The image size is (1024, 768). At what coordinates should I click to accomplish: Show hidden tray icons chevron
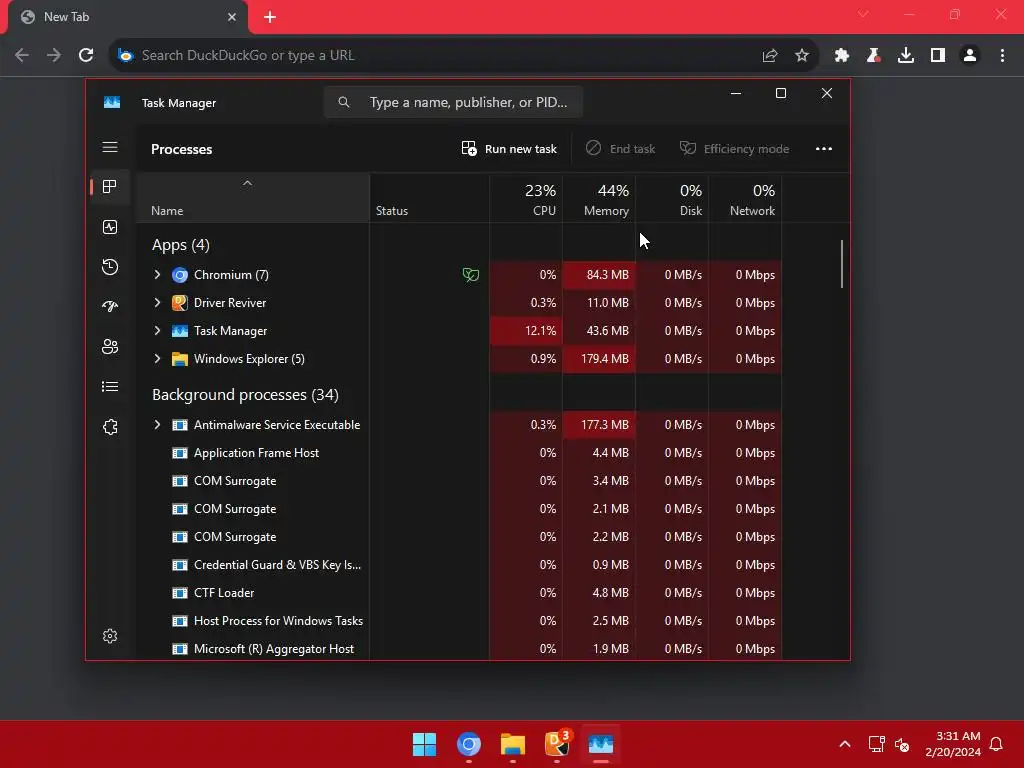pos(844,744)
